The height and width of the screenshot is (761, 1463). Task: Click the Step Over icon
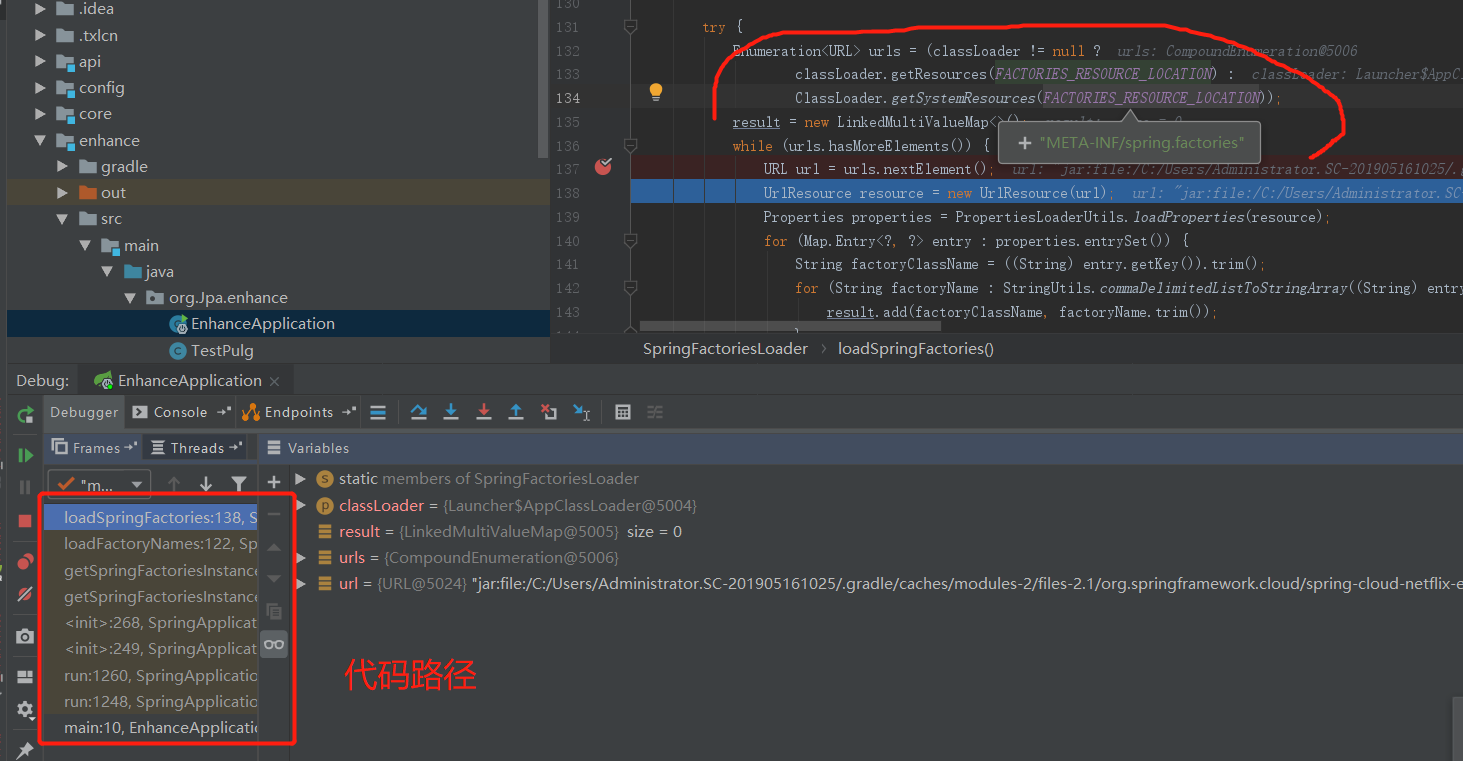(x=419, y=412)
